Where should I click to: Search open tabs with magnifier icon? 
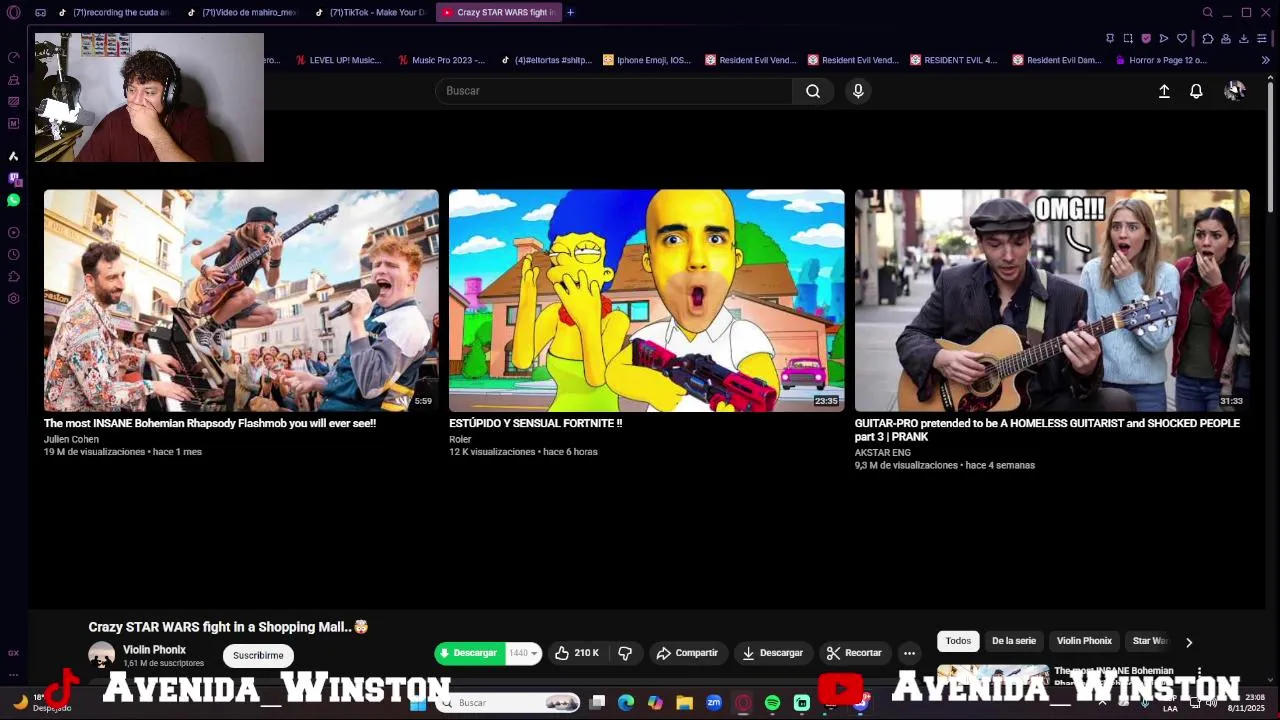(x=1208, y=13)
